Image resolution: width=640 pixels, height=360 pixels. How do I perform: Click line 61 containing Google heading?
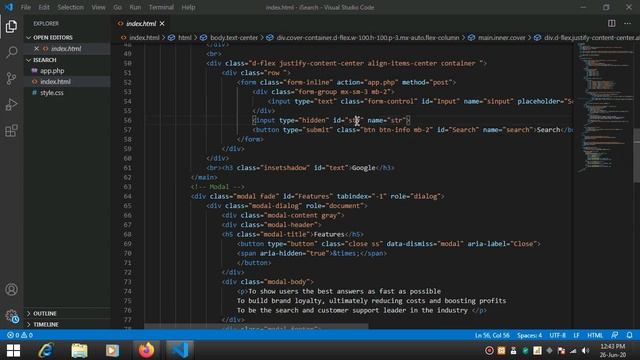[300, 168]
